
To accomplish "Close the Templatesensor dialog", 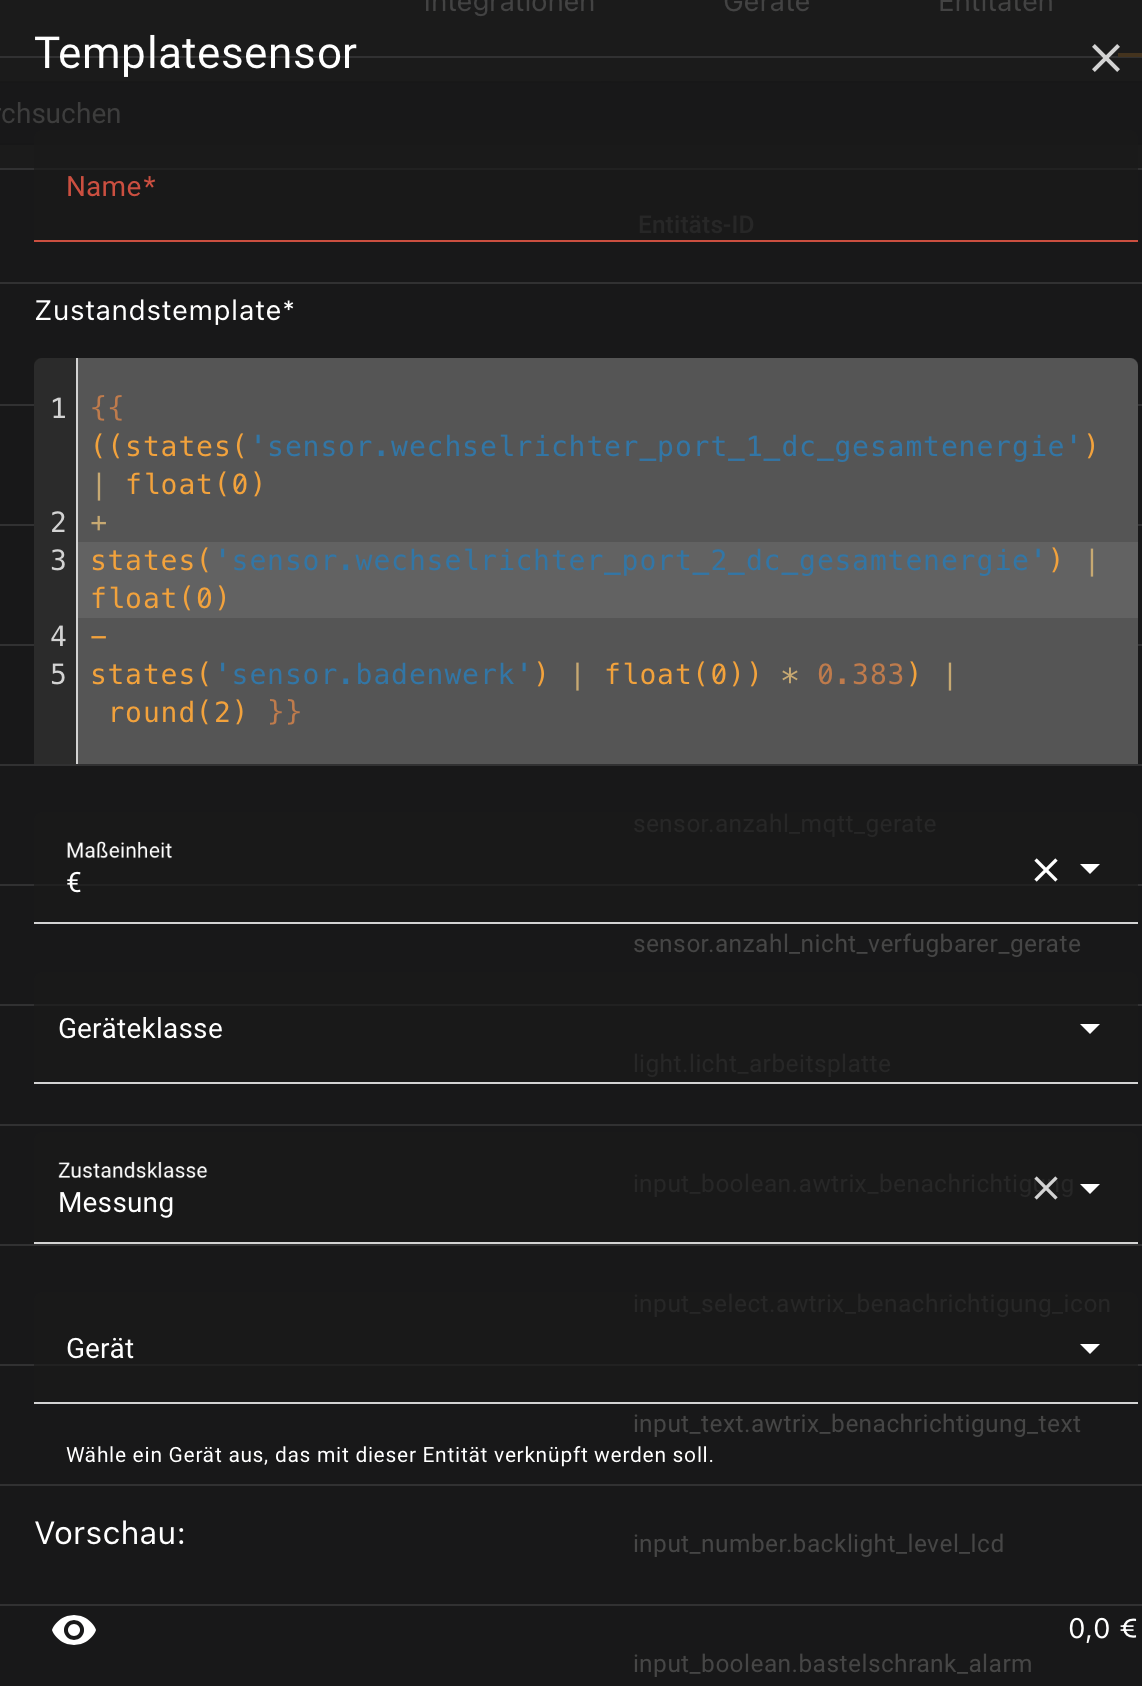I will 1105,58.
